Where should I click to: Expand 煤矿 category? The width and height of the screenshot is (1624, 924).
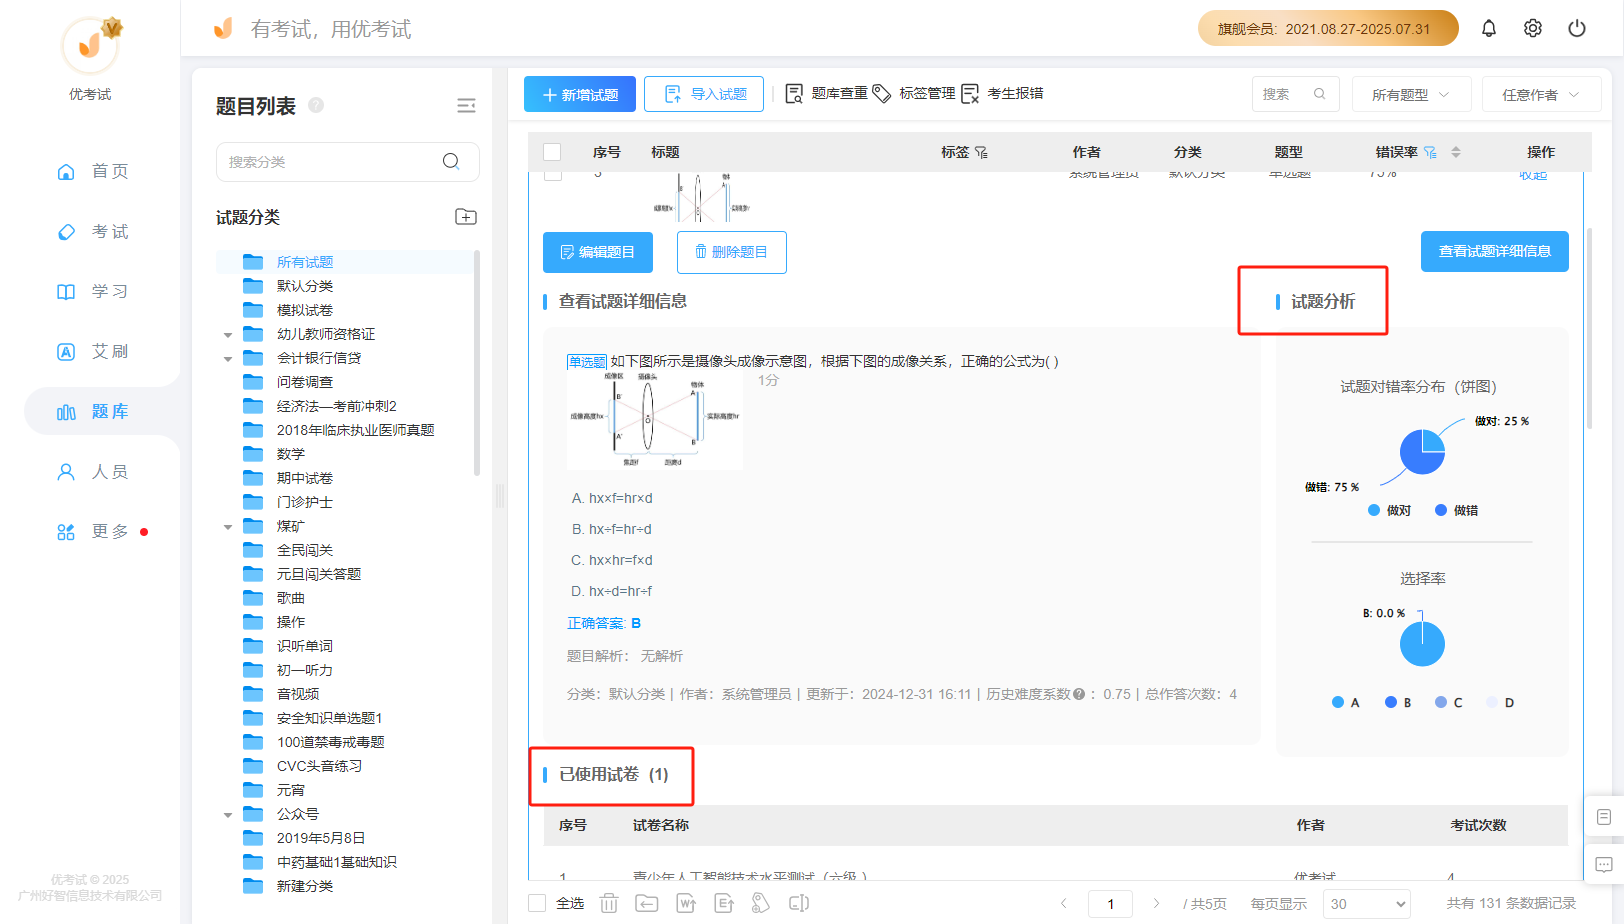pos(228,527)
